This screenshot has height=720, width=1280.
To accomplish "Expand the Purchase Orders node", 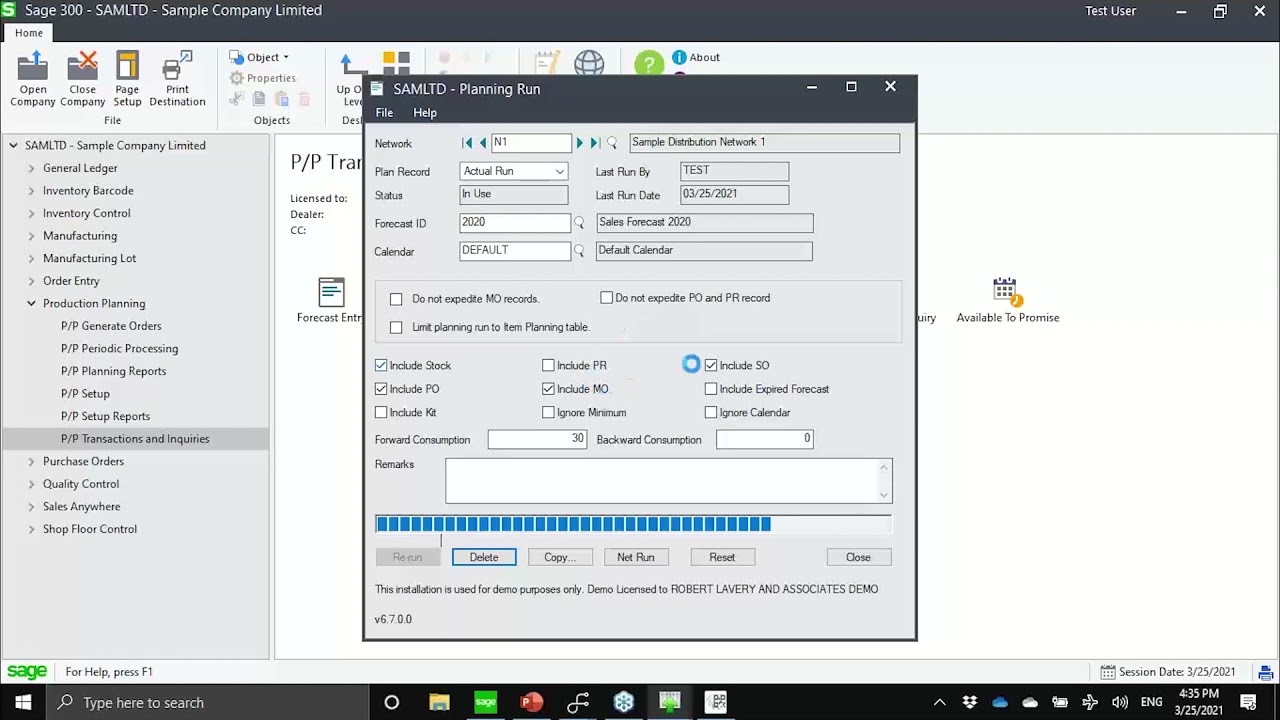I will (x=31, y=461).
